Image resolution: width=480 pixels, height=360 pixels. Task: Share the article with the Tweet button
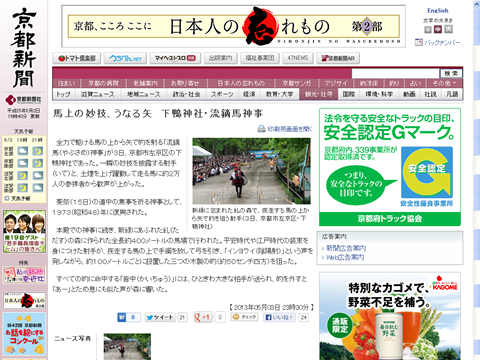(160, 317)
